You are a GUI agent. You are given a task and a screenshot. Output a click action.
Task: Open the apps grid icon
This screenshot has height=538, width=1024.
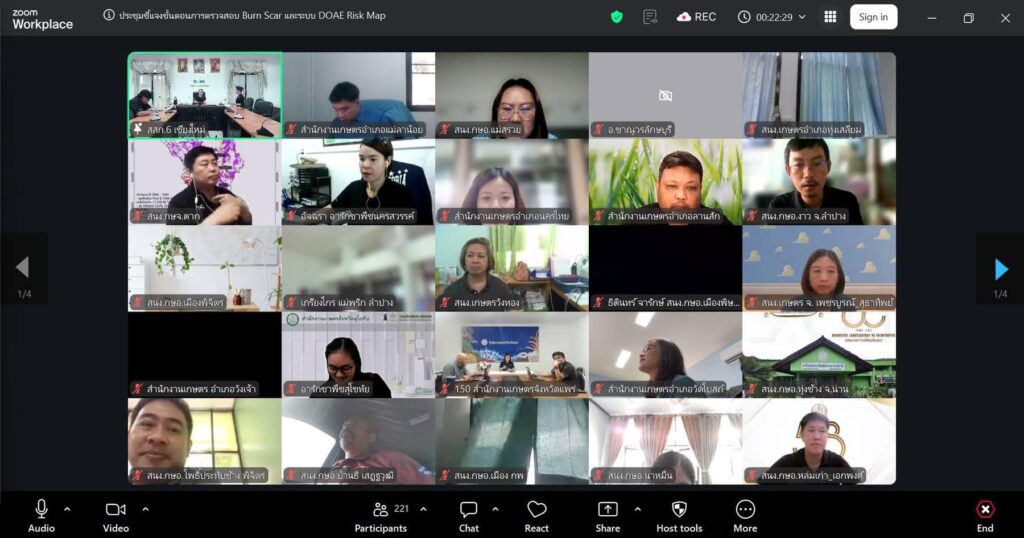point(830,17)
